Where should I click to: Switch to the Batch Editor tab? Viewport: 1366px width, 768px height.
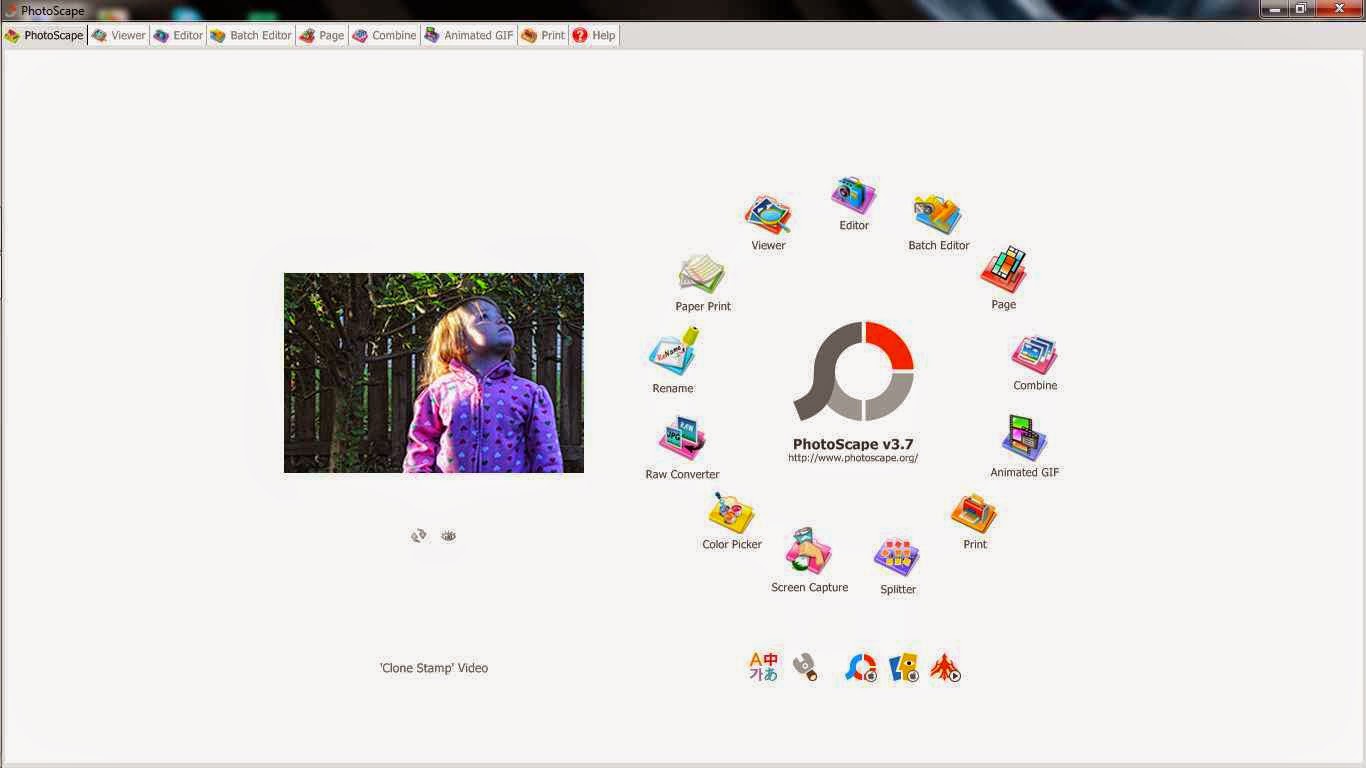coord(251,35)
